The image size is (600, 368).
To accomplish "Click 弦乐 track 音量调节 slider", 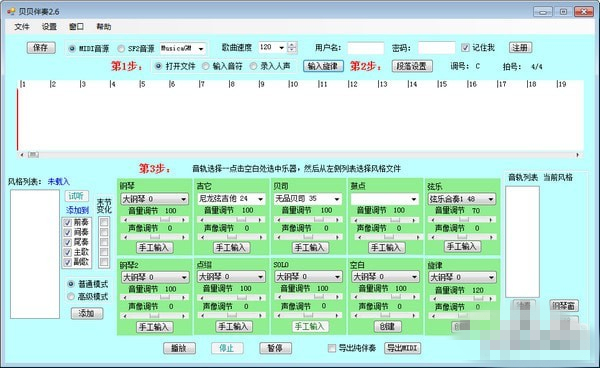I will pos(462,220).
